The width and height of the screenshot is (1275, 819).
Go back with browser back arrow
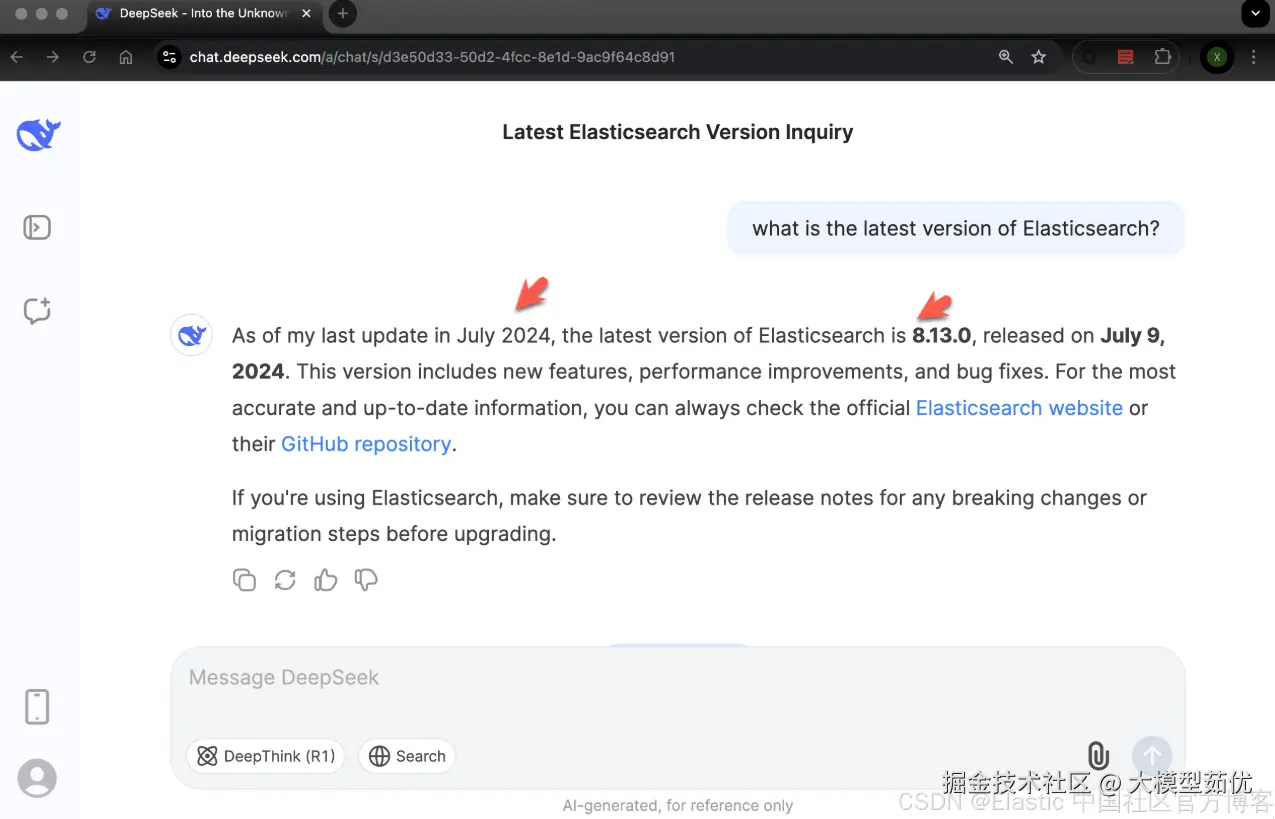coord(17,57)
